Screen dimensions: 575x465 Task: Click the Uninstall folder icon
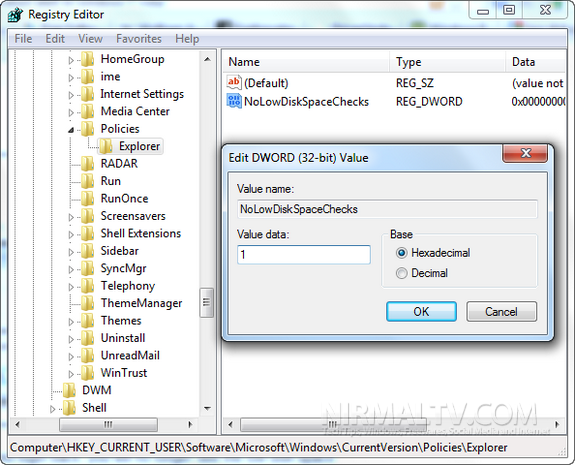point(88,338)
